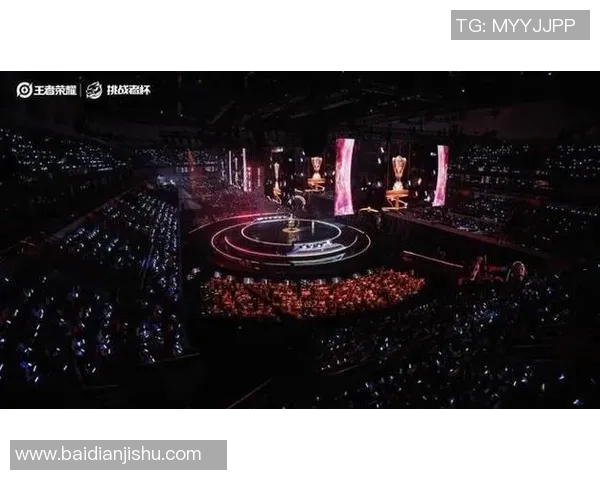The width and height of the screenshot is (600, 480).
Task: Click the 挑战者杯 dragon emblem icon
Action: click(94, 91)
